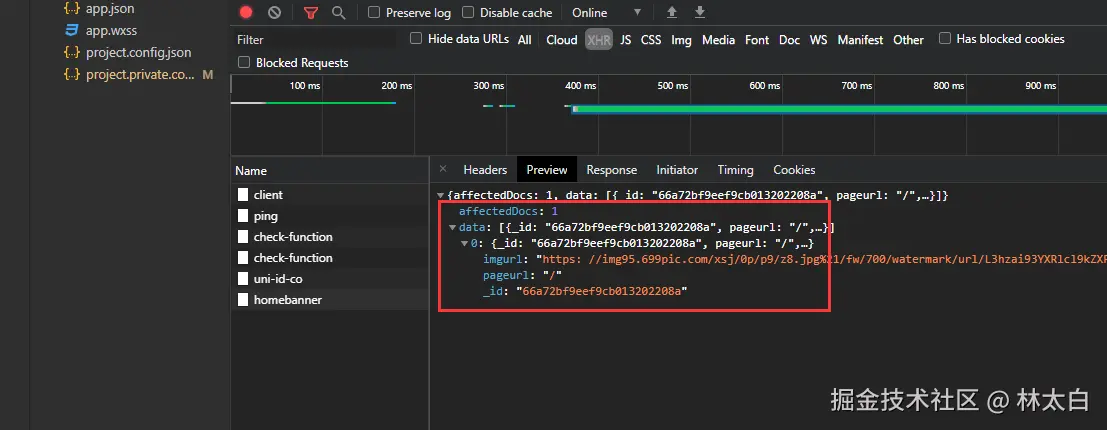Image resolution: width=1107 pixels, height=430 pixels.
Task: Filter requests by WS
Action: [x=818, y=40]
